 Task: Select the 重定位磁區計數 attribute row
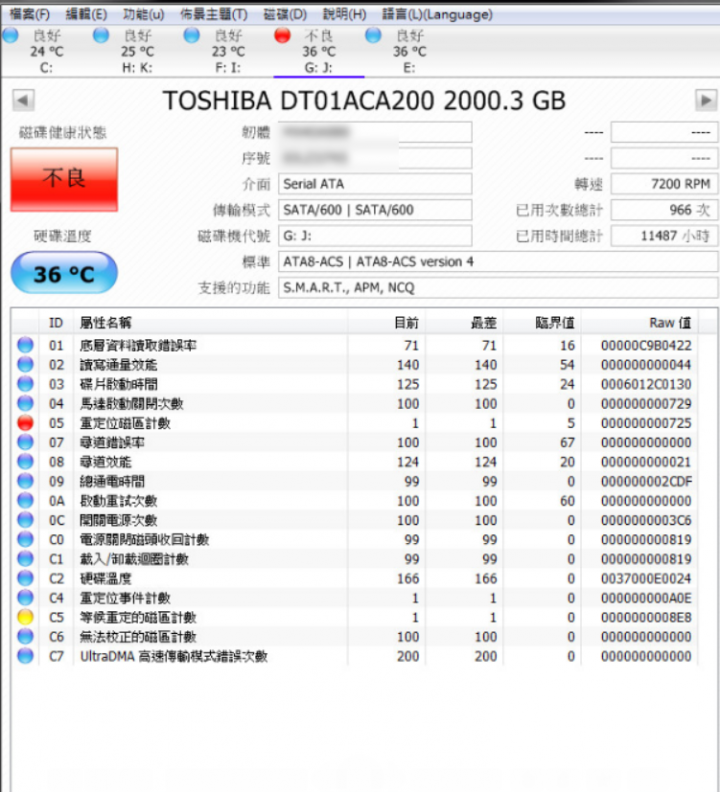tap(355, 423)
